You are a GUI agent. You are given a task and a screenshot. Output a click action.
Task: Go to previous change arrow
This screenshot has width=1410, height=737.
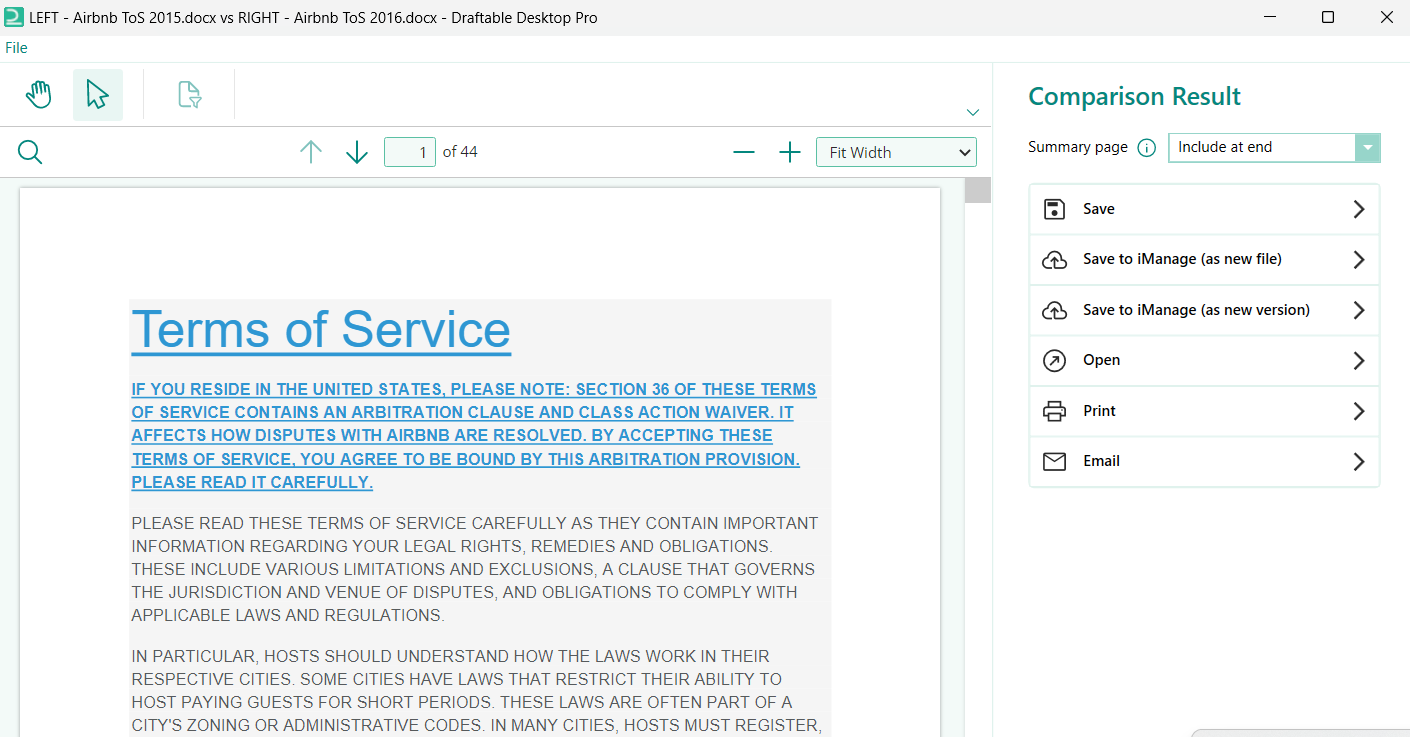coord(311,152)
